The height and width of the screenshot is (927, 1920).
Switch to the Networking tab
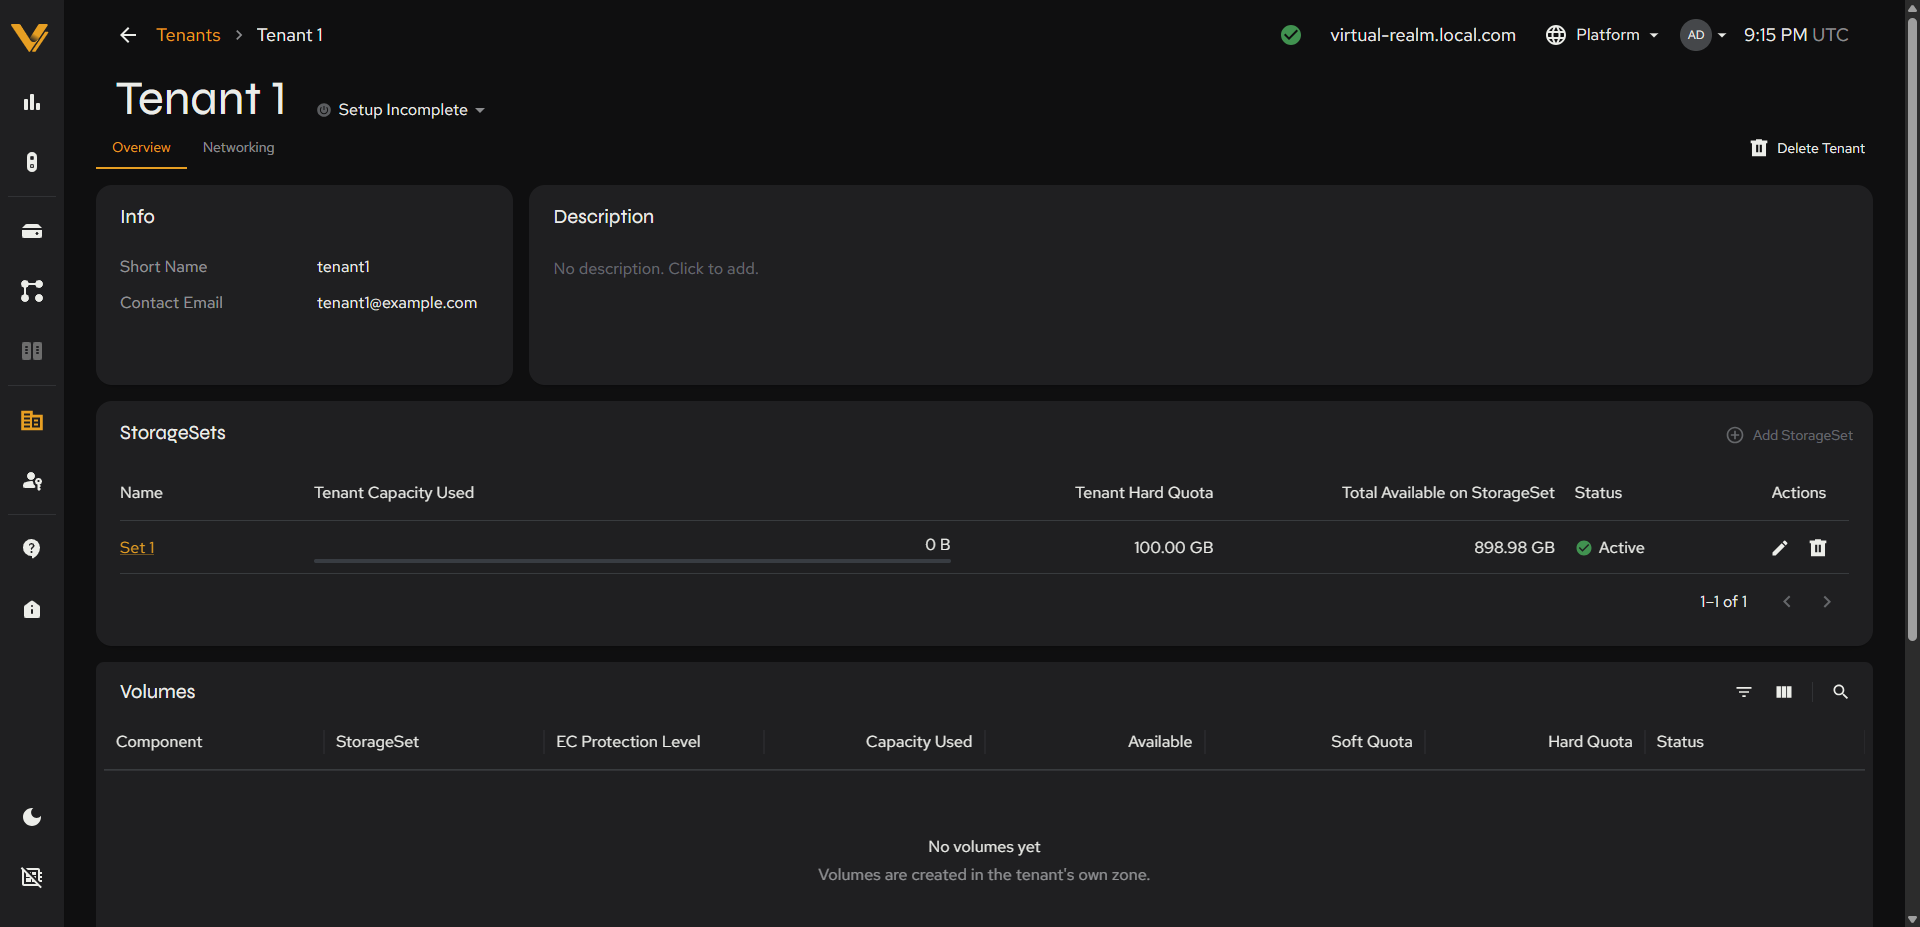(x=238, y=148)
